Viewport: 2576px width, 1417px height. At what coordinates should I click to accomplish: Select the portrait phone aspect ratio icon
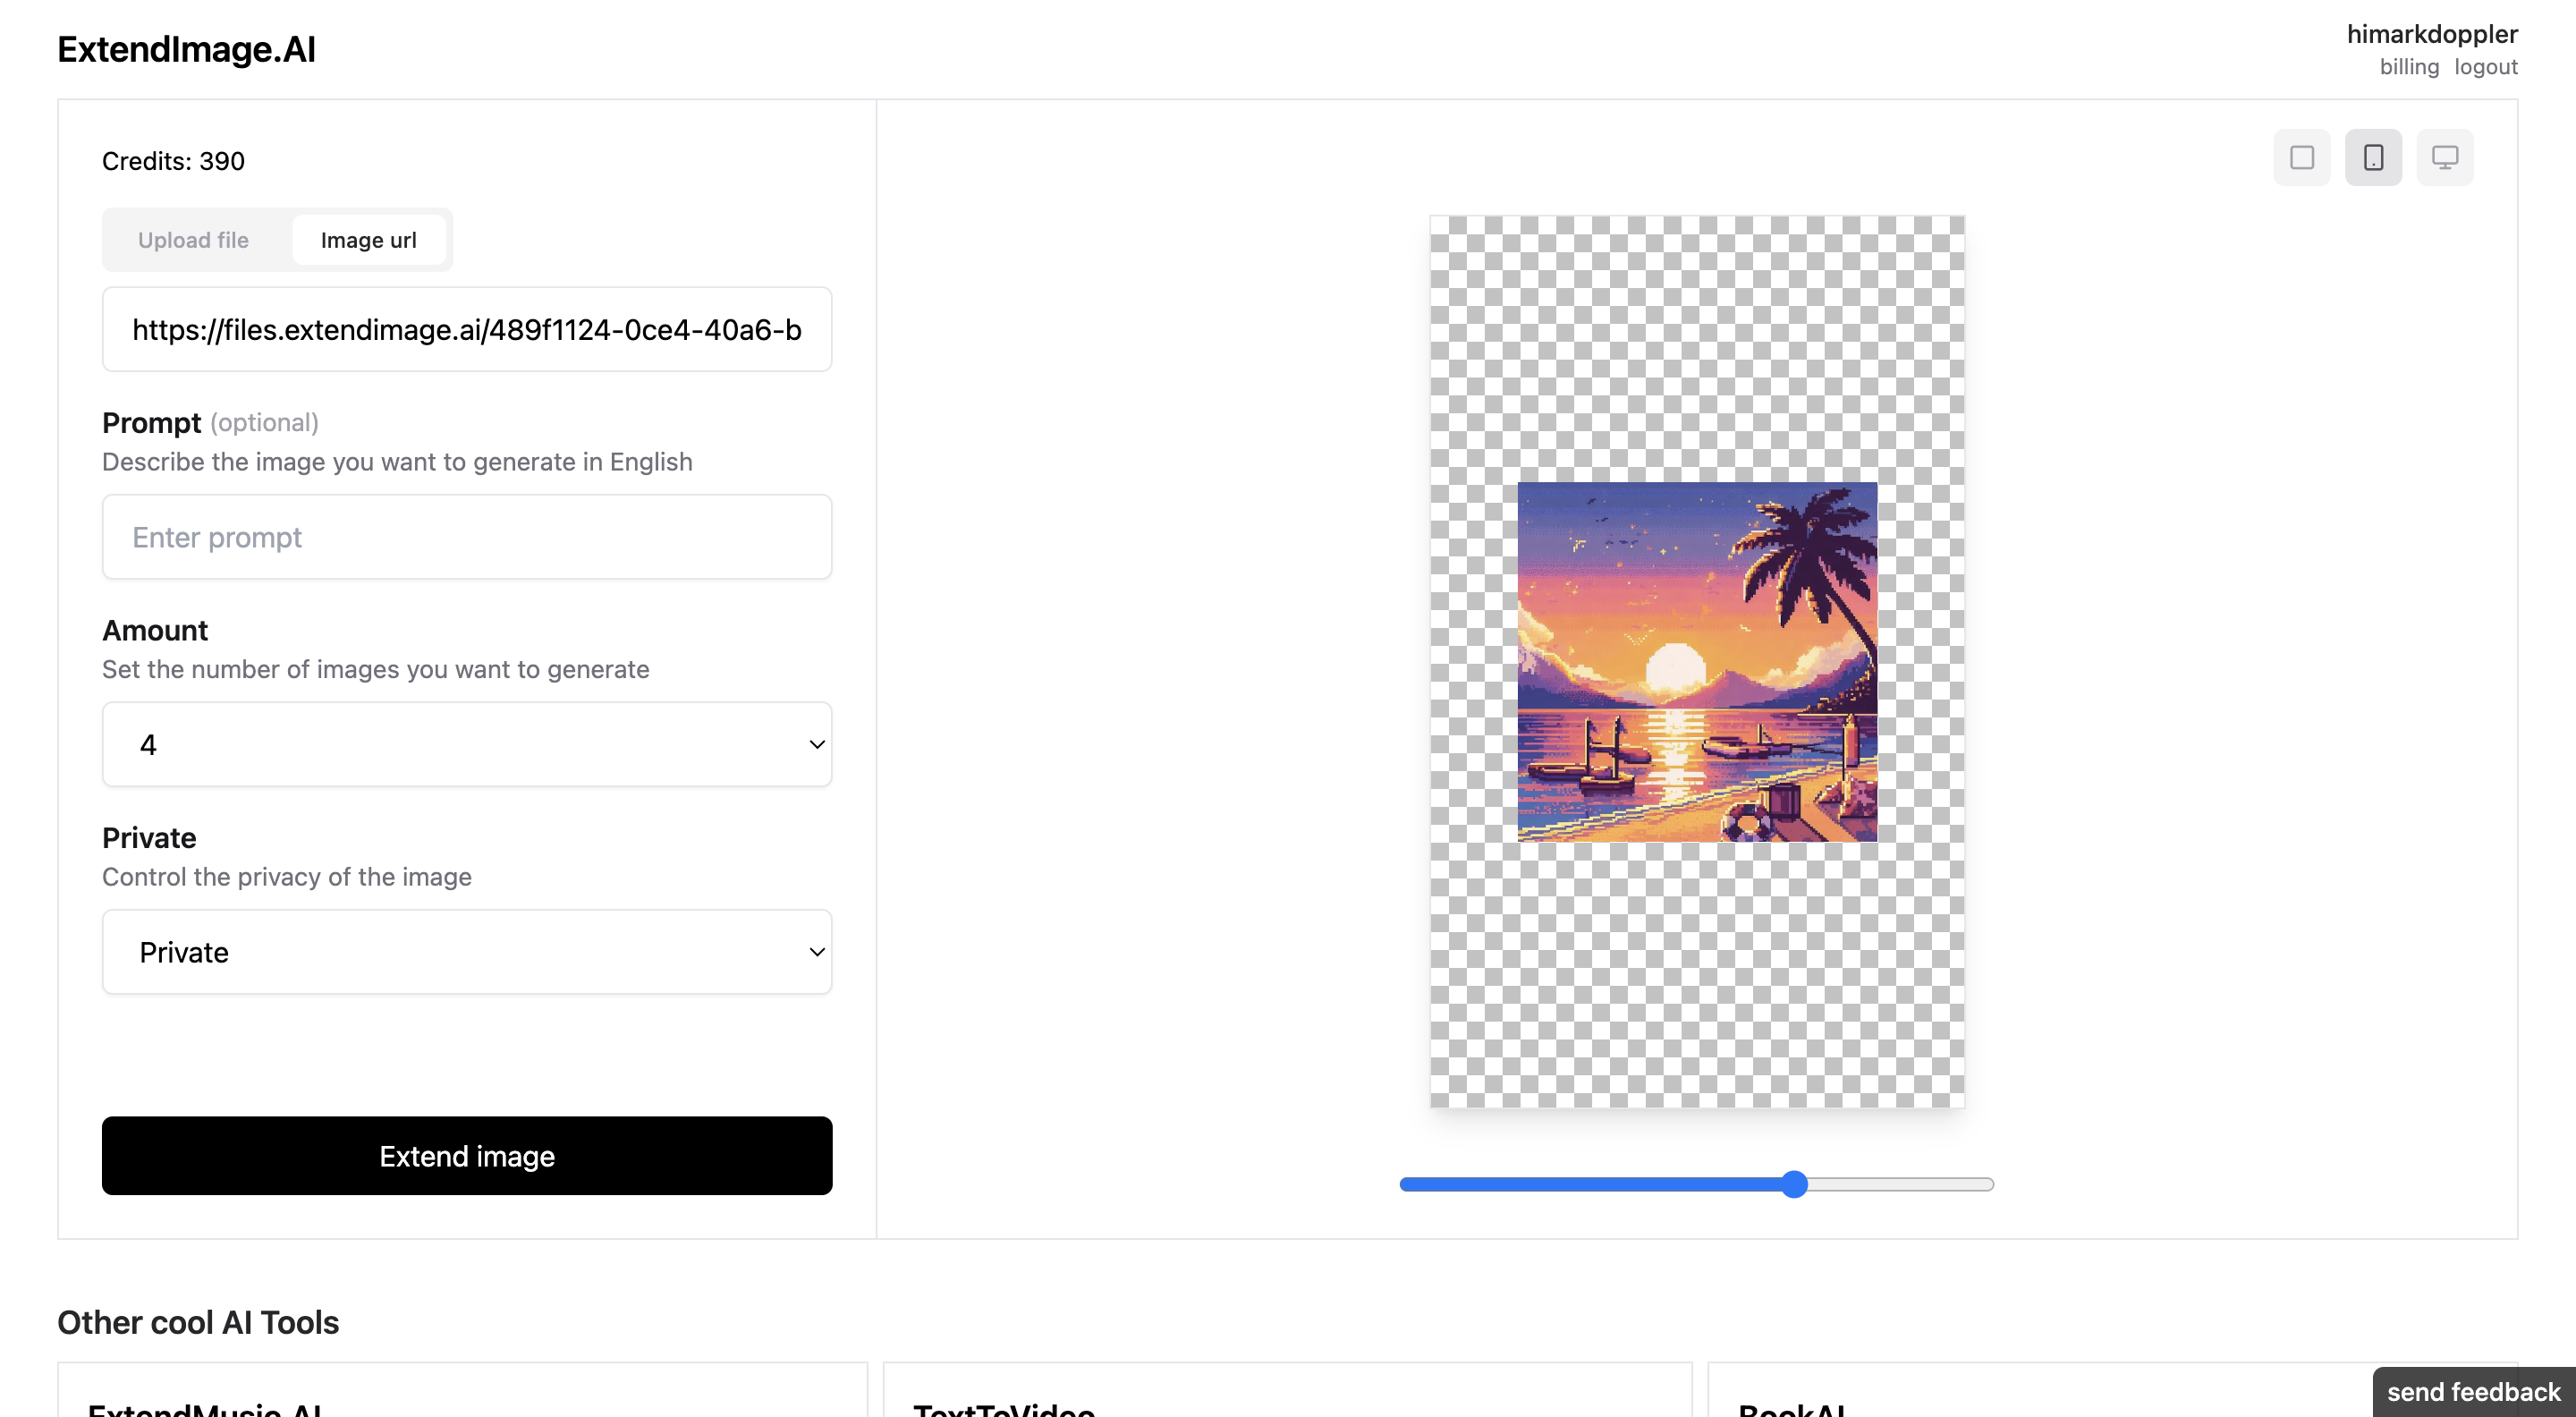click(x=2373, y=157)
